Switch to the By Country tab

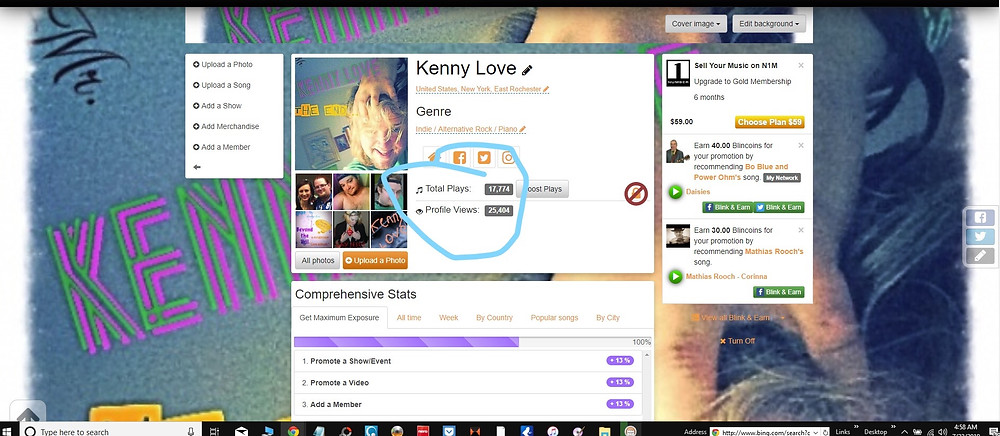point(494,317)
